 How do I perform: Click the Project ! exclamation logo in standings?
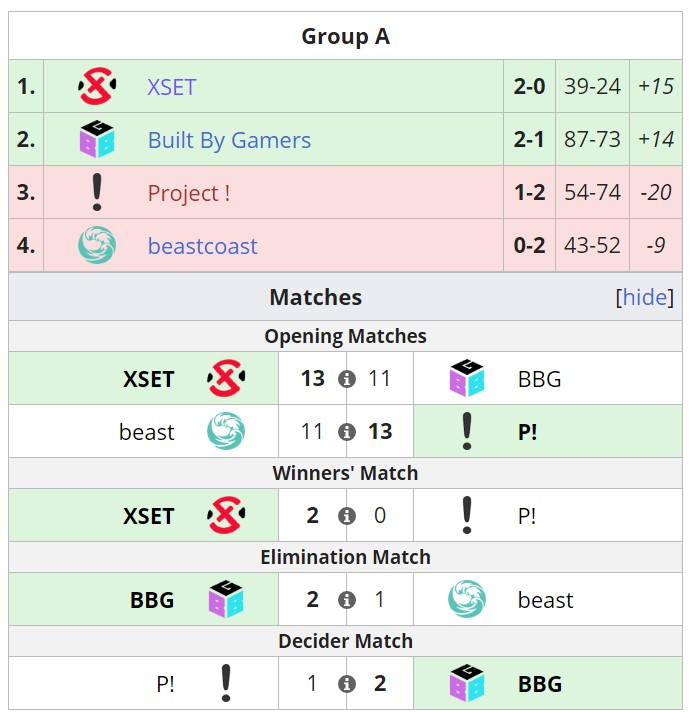(x=97, y=192)
